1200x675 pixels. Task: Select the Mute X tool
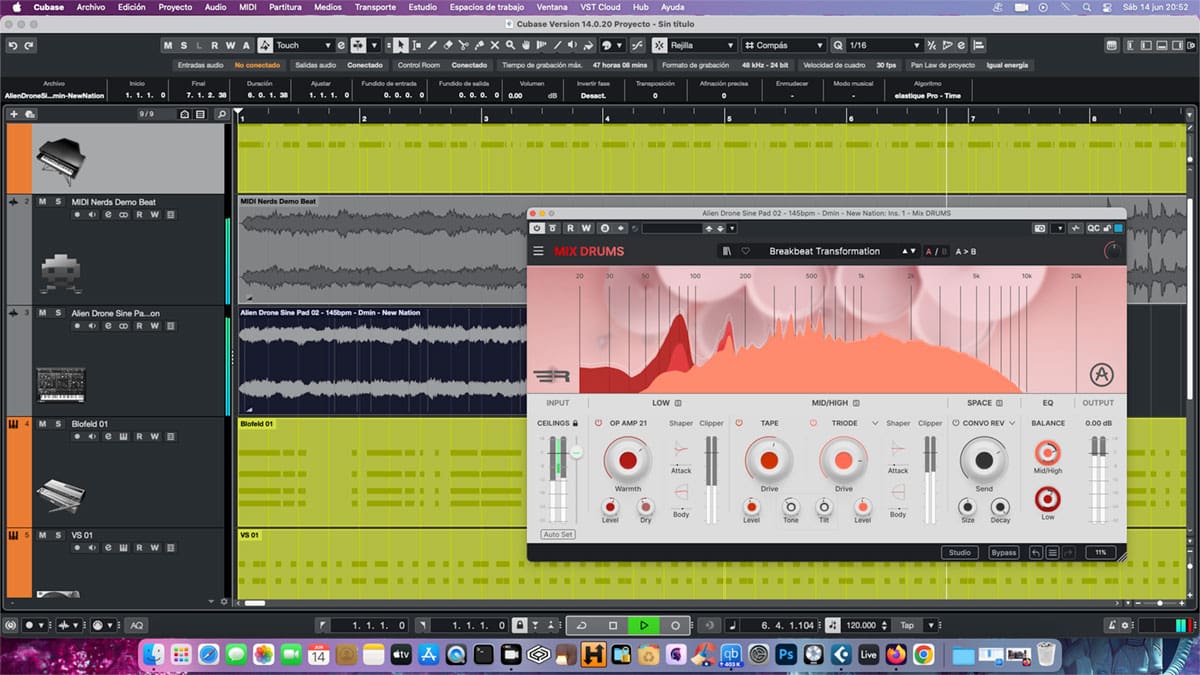(497, 45)
